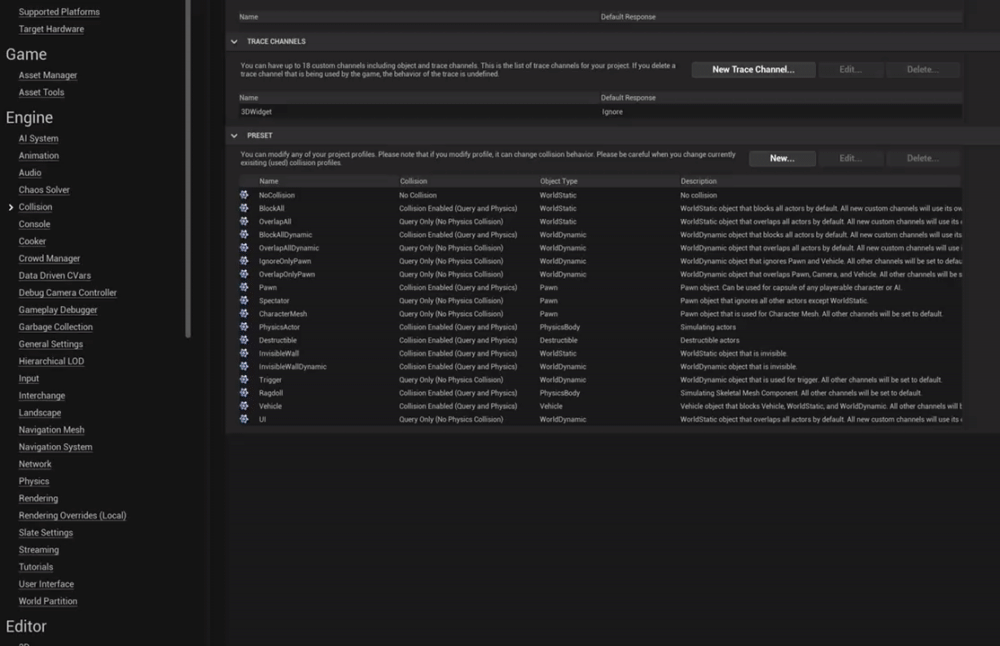Open Navigation Mesh settings
Screen dimensions: 1000x646
(x=52, y=430)
